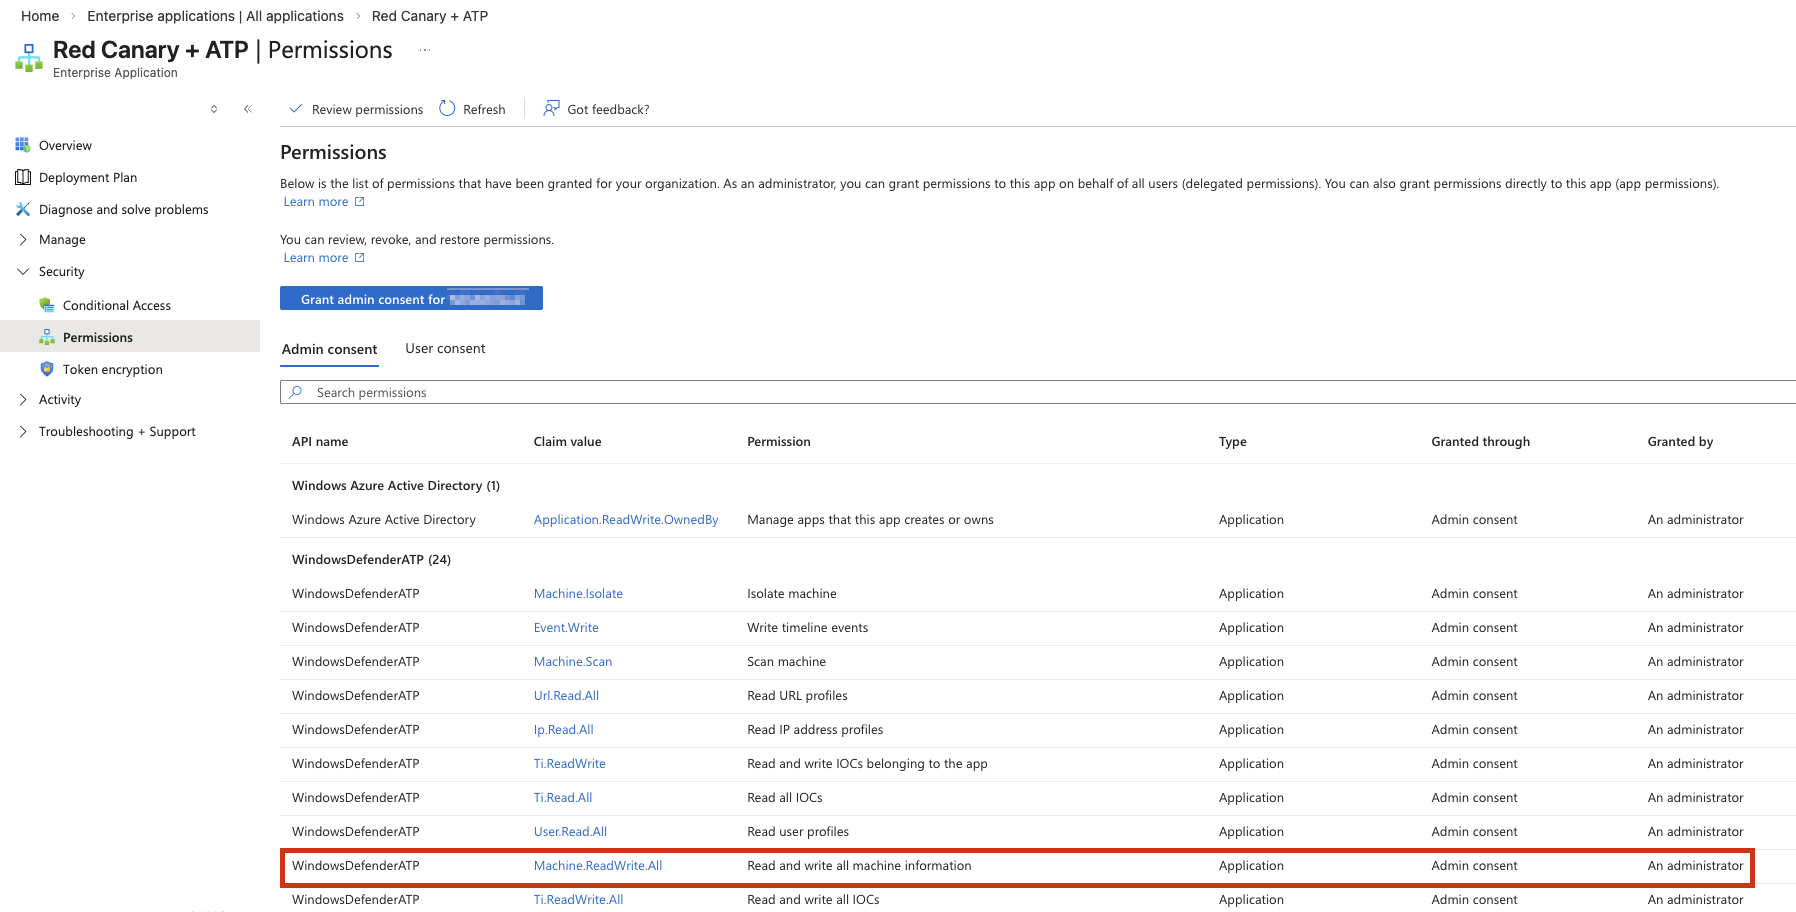Image resolution: width=1796 pixels, height=912 pixels.
Task: Click the Granted through column header
Action: [x=1480, y=441]
